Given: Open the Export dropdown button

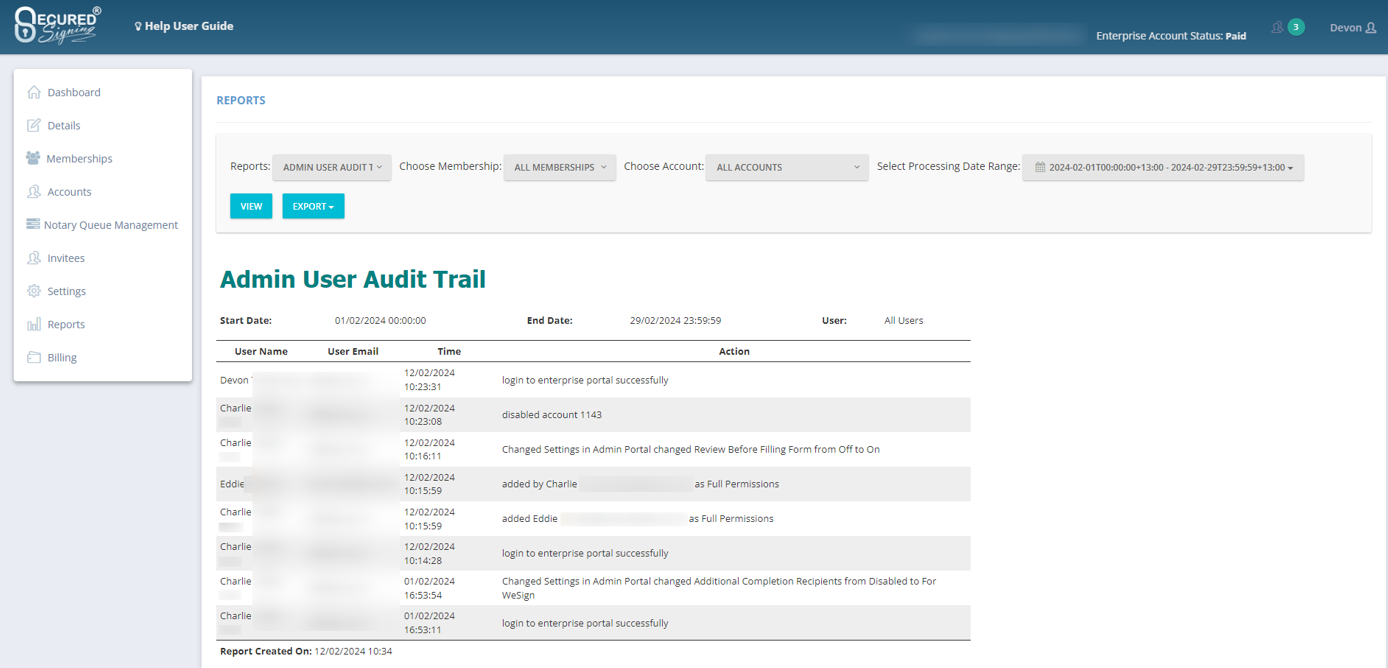Looking at the screenshot, I should point(313,206).
